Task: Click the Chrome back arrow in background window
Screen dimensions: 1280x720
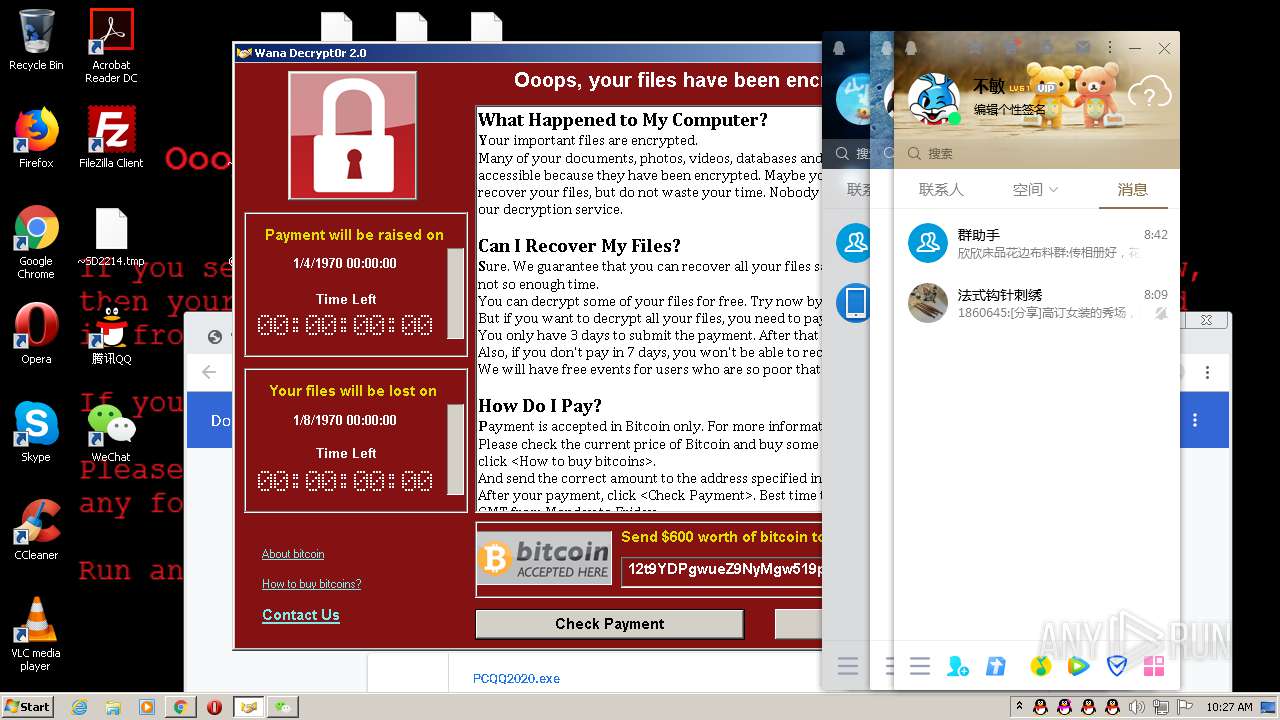Action: click(x=209, y=372)
